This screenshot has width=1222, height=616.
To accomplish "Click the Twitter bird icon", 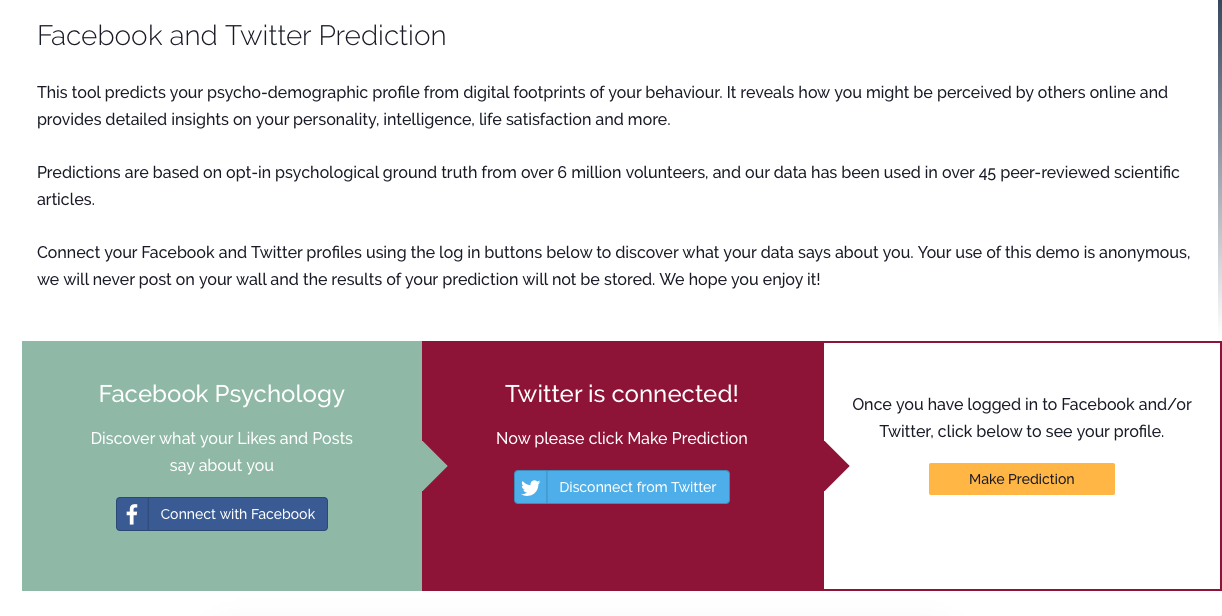I will [x=531, y=487].
